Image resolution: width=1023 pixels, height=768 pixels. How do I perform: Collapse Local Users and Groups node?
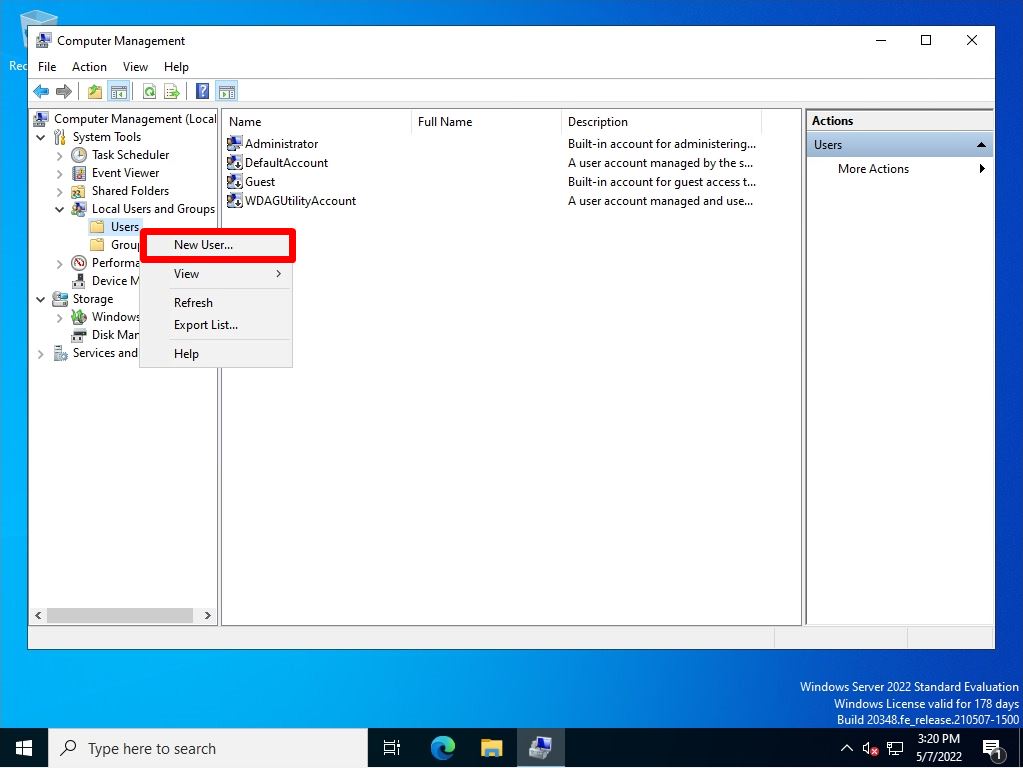pos(59,209)
